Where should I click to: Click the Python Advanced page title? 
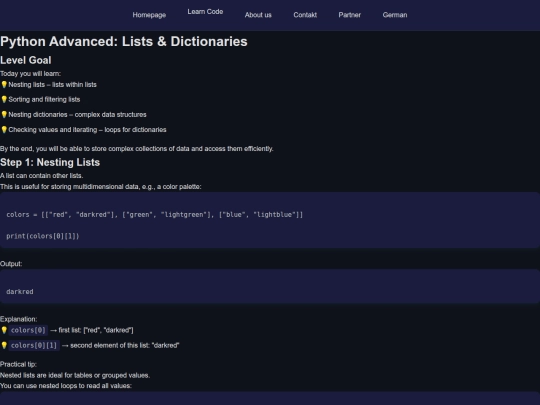point(124,41)
